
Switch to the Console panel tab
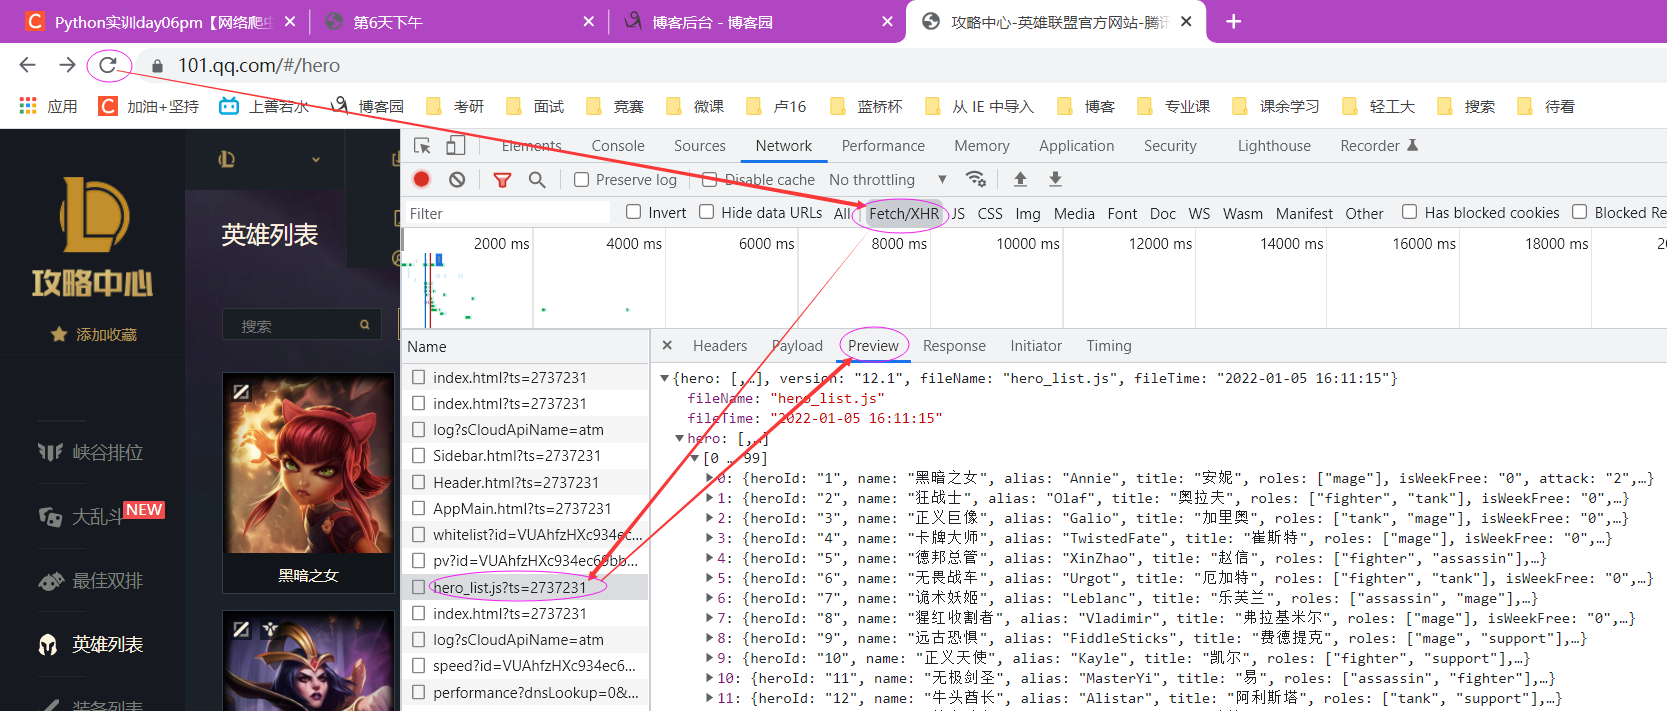click(618, 146)
